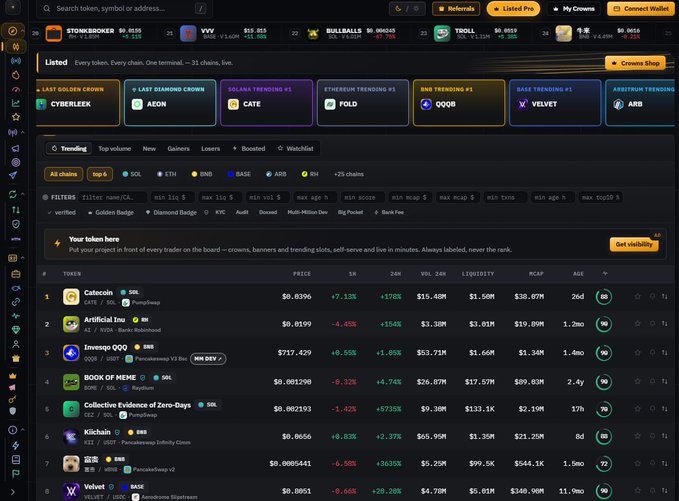Open the person profile sidebar icon
679x501 pixels.
[x=16, y=344]
